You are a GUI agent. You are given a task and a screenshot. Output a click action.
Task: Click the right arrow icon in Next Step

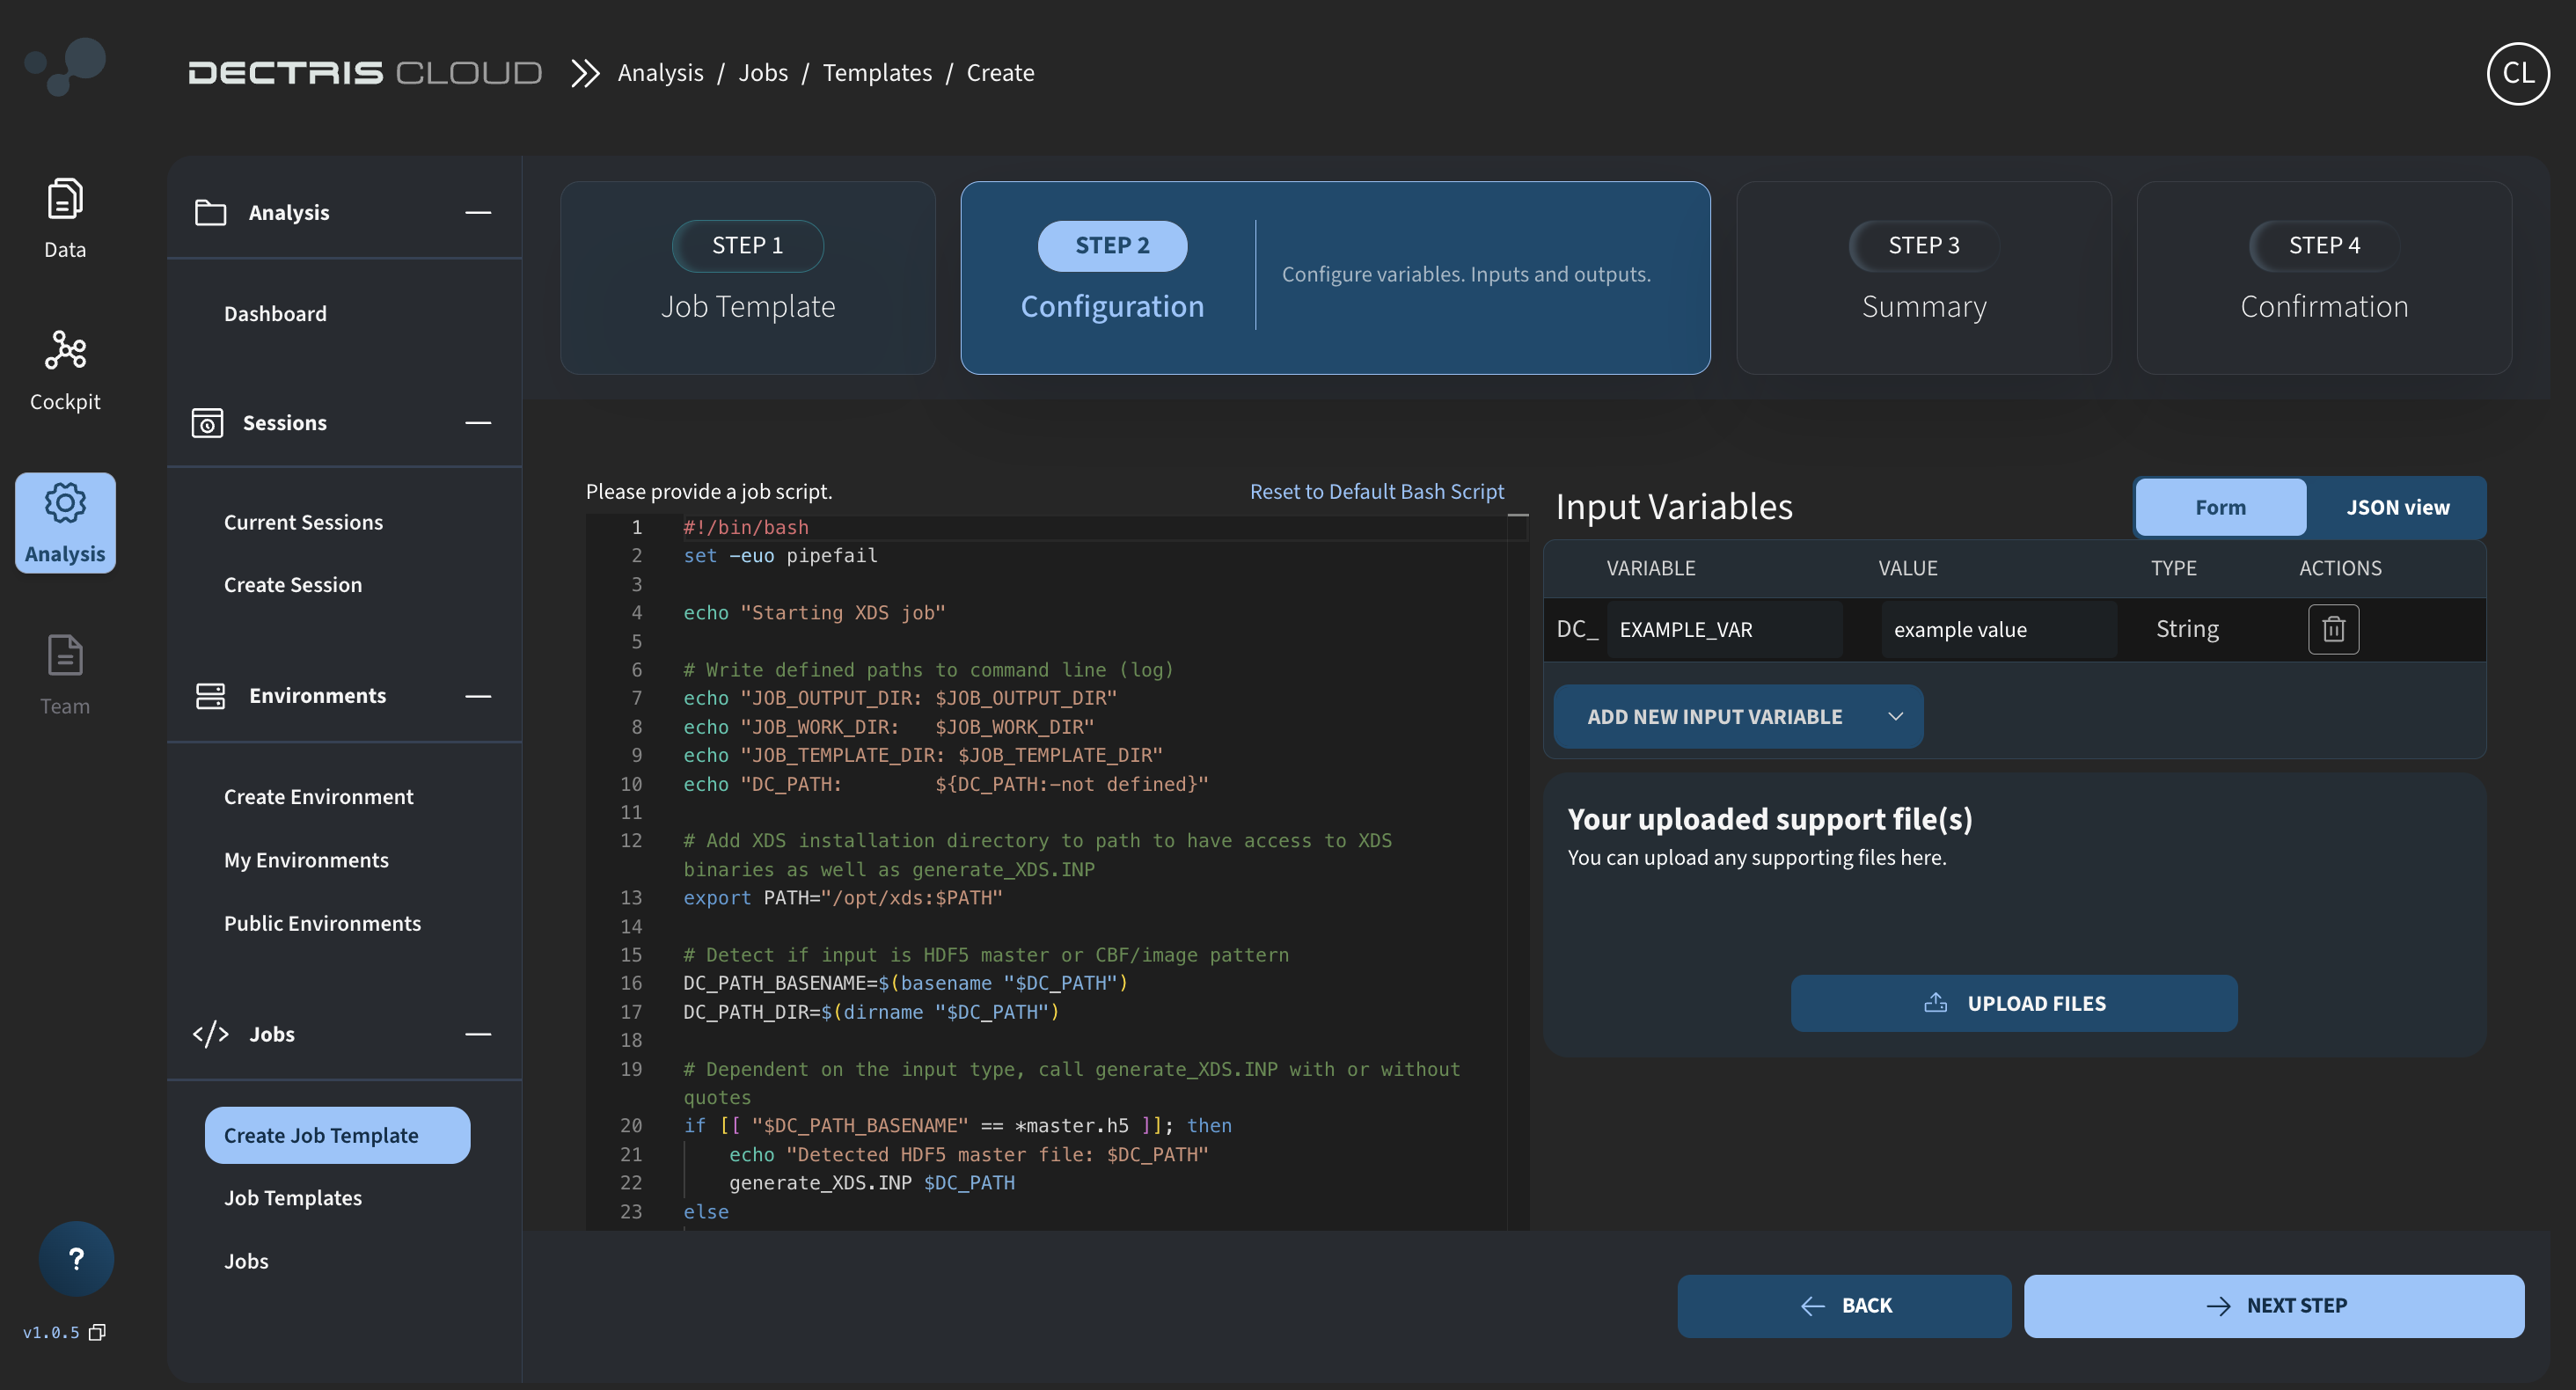click(2218, 1306)
